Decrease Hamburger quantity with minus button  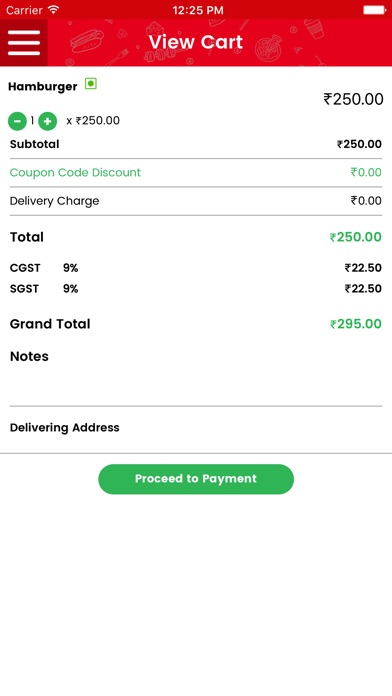pos(17,121)
